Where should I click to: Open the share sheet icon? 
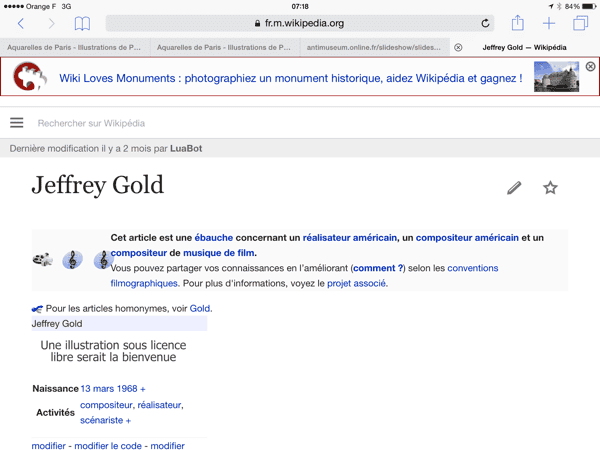point(518,23)
